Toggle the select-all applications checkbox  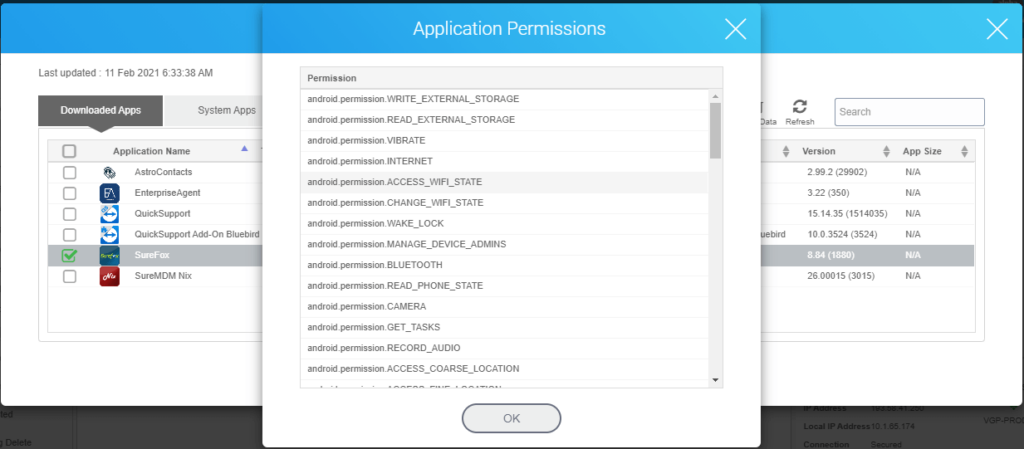(x=69, y=151)
